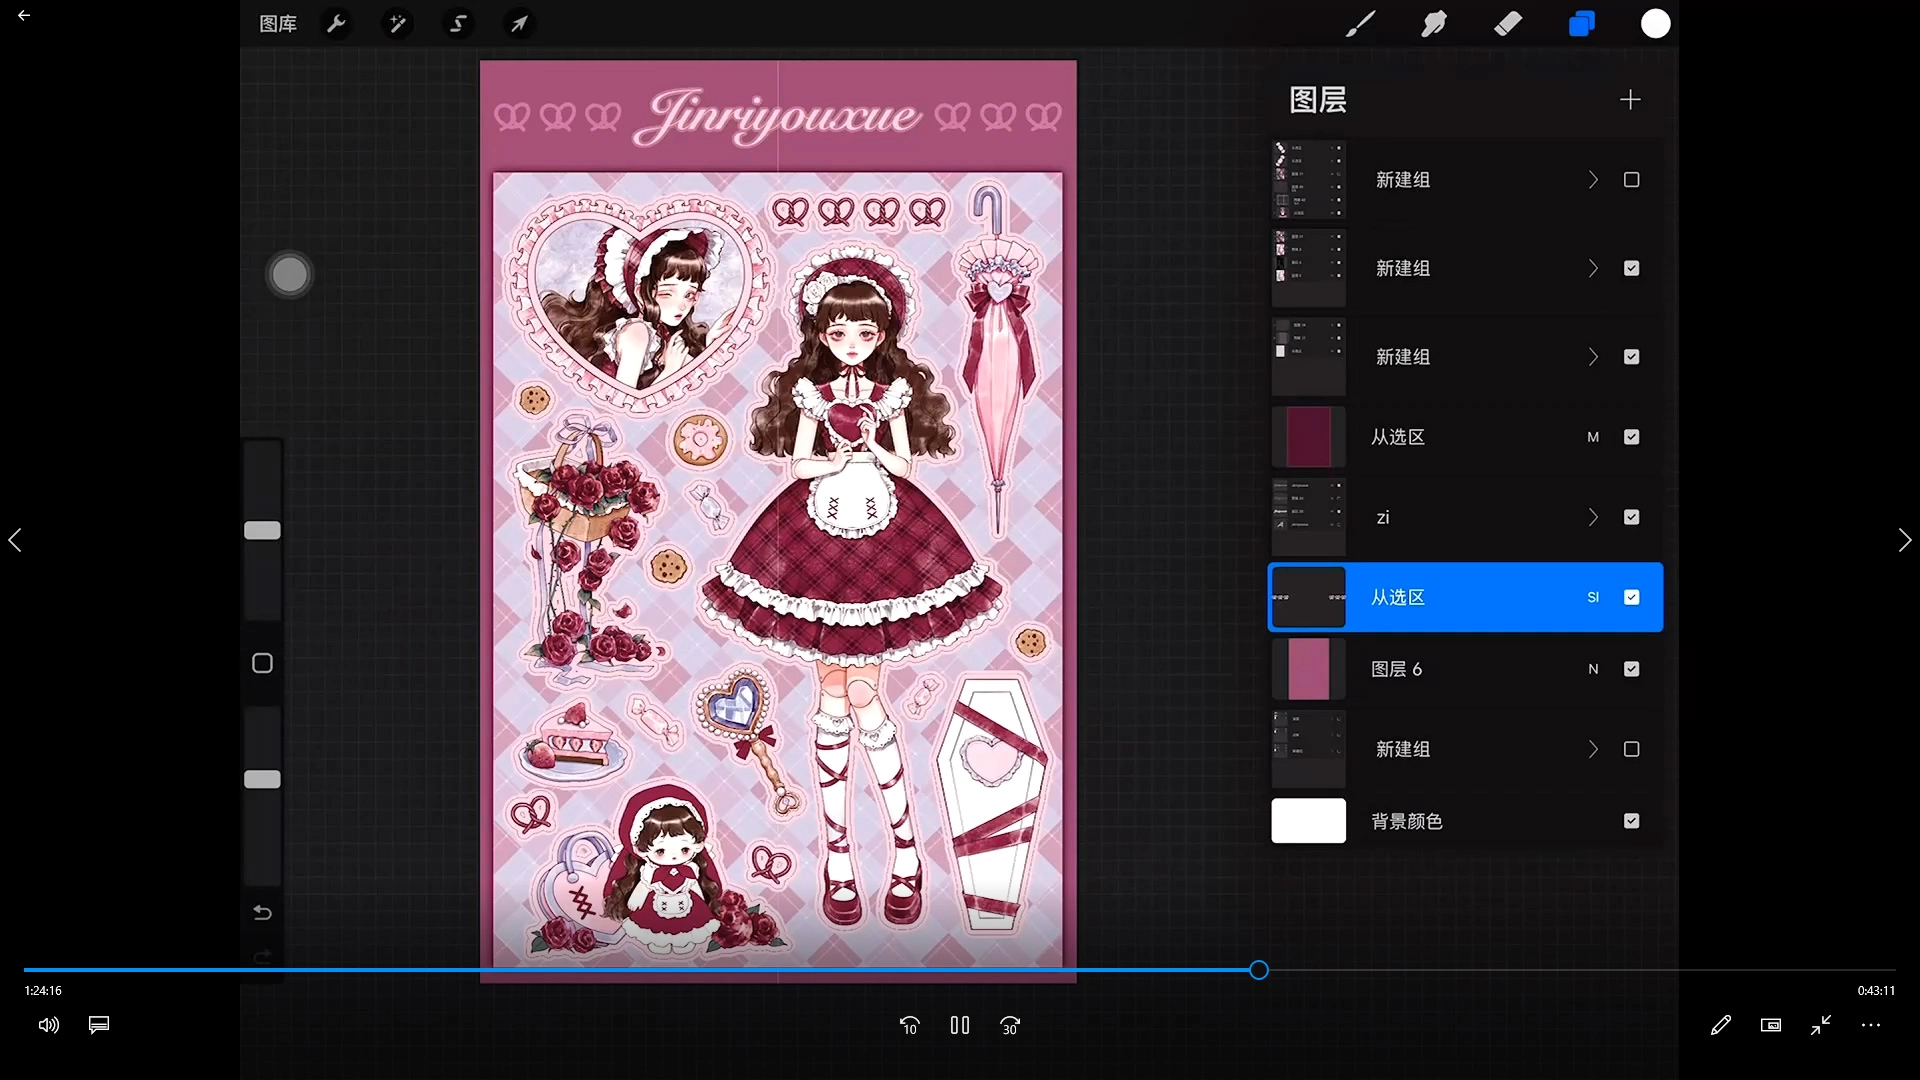Pause the video playback

point(959,1025)
